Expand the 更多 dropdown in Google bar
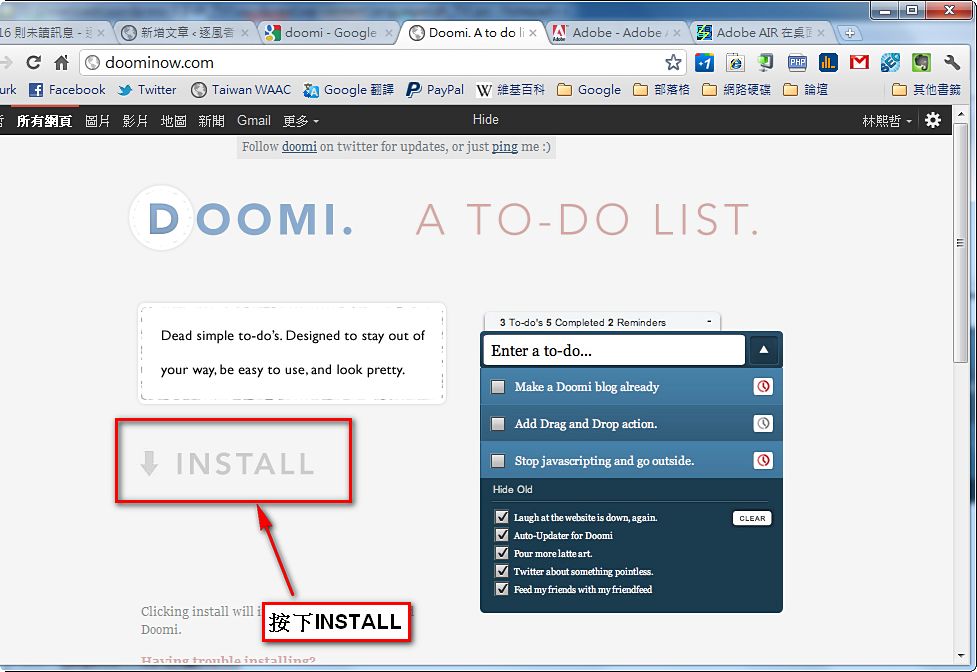The image size is (977, 672). 300,121
